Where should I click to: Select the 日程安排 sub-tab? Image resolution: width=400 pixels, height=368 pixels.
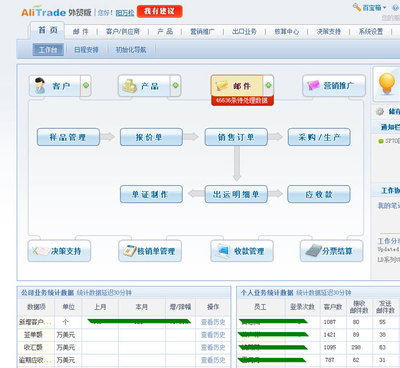click(86, 50)
